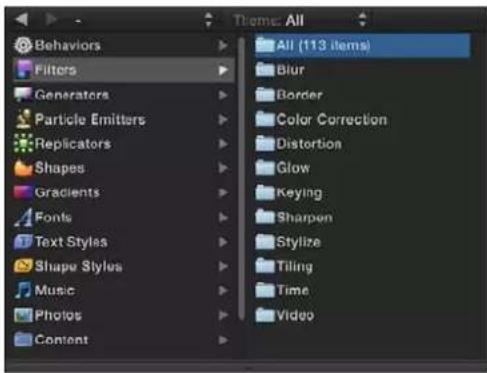Click the Generators icon
487x373 pixels.
tap(23, 95)
